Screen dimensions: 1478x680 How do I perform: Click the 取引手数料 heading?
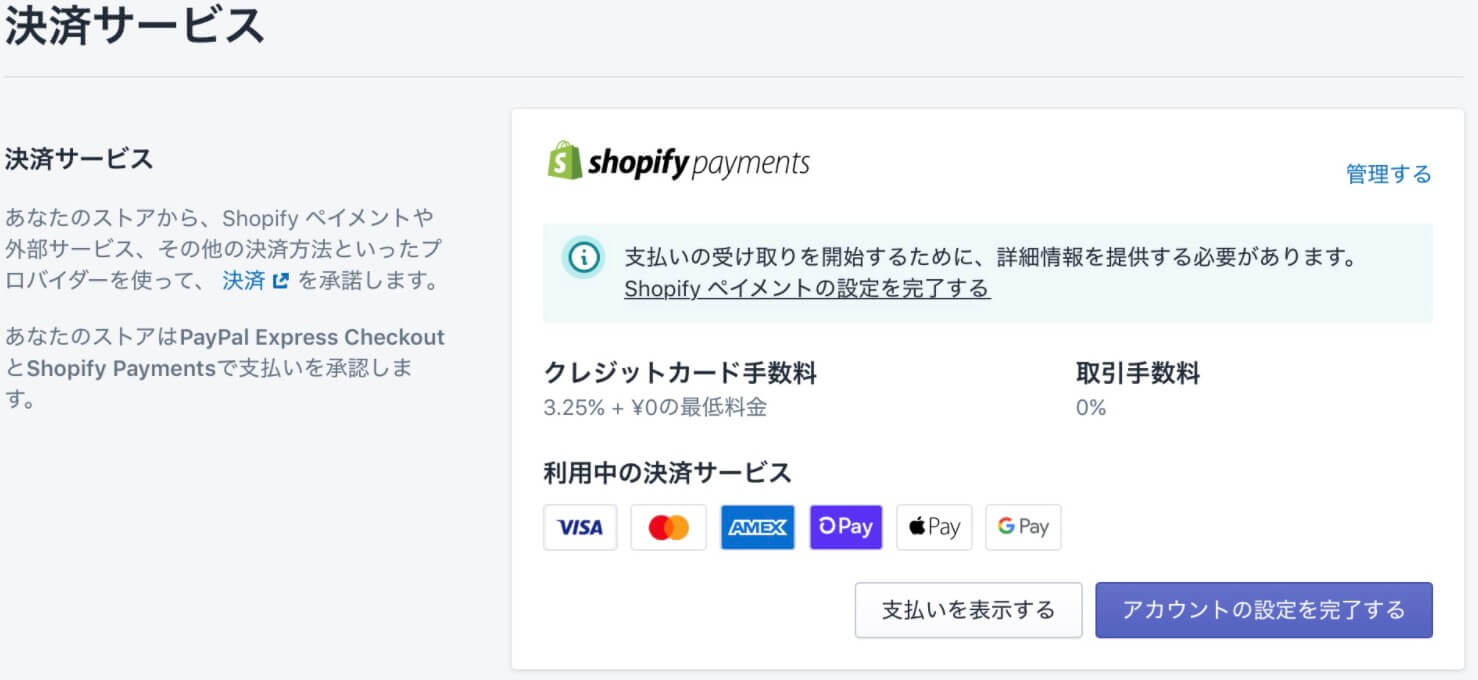[x=1137, y=373]
